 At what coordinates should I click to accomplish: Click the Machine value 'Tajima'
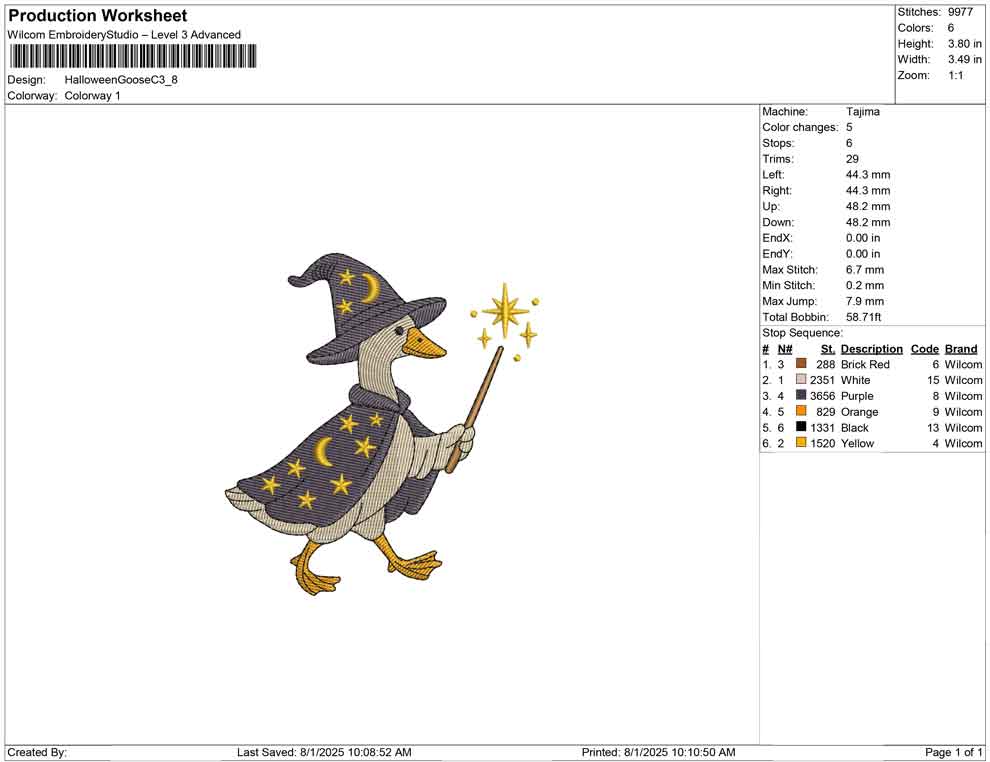[862, 112]
